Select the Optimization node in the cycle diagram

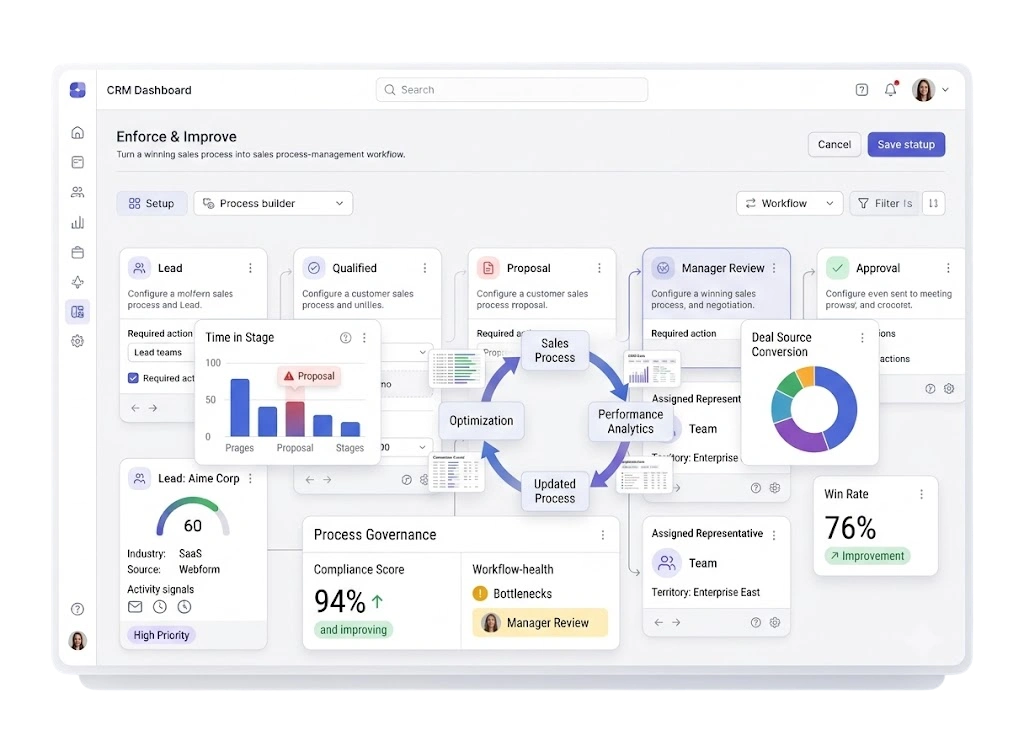click(x=481, y=421)
